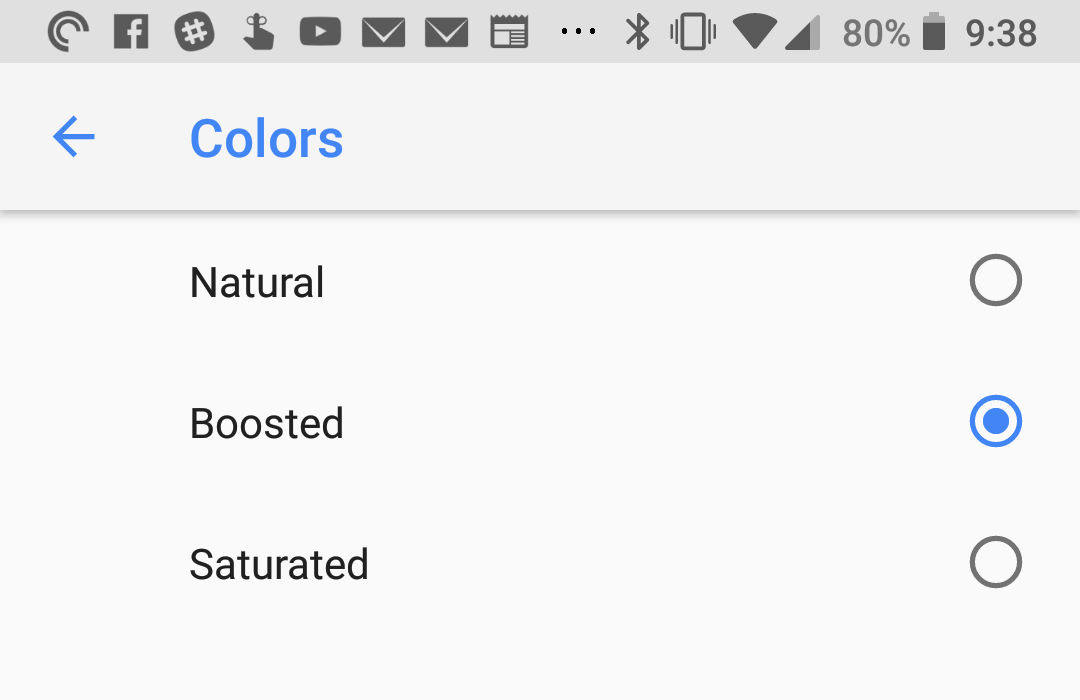Tap the battery icon in status bar

933,32
